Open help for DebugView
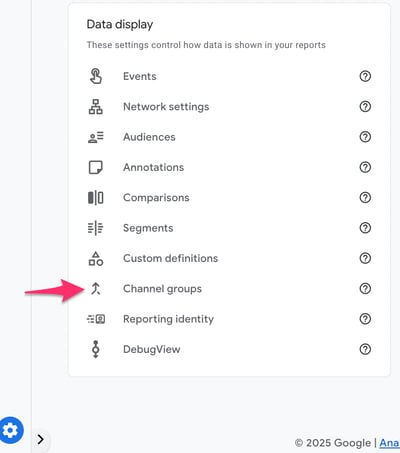This screenshot has height=453, width=400. click(365, 349)
